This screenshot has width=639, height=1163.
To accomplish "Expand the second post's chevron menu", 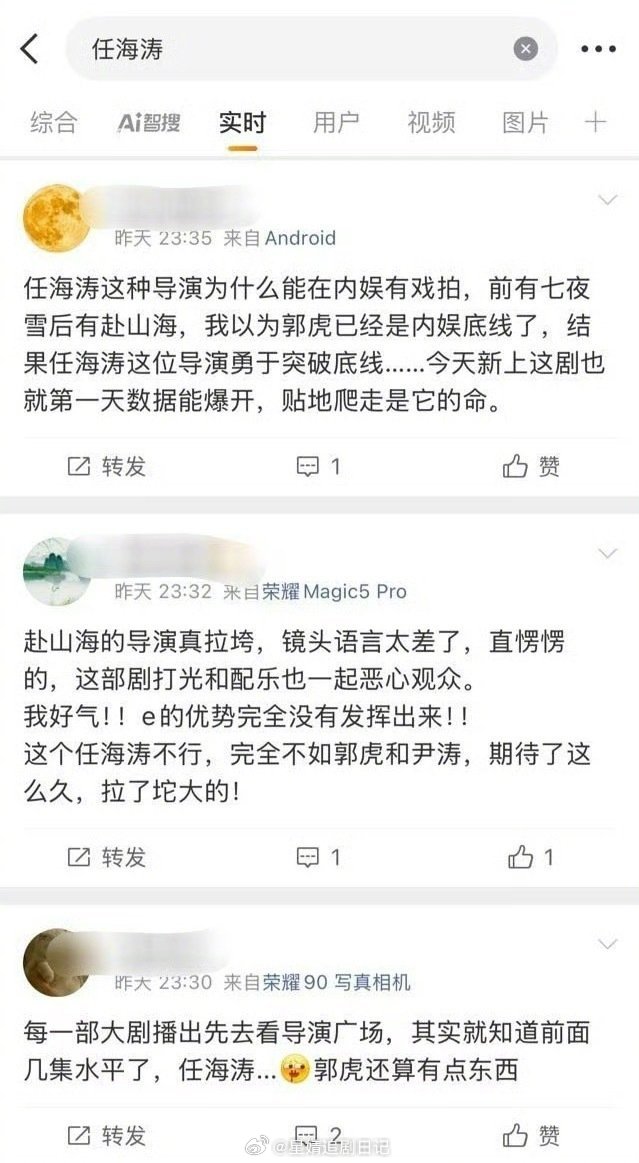I will pyautogui.click(x=608, y=554).
